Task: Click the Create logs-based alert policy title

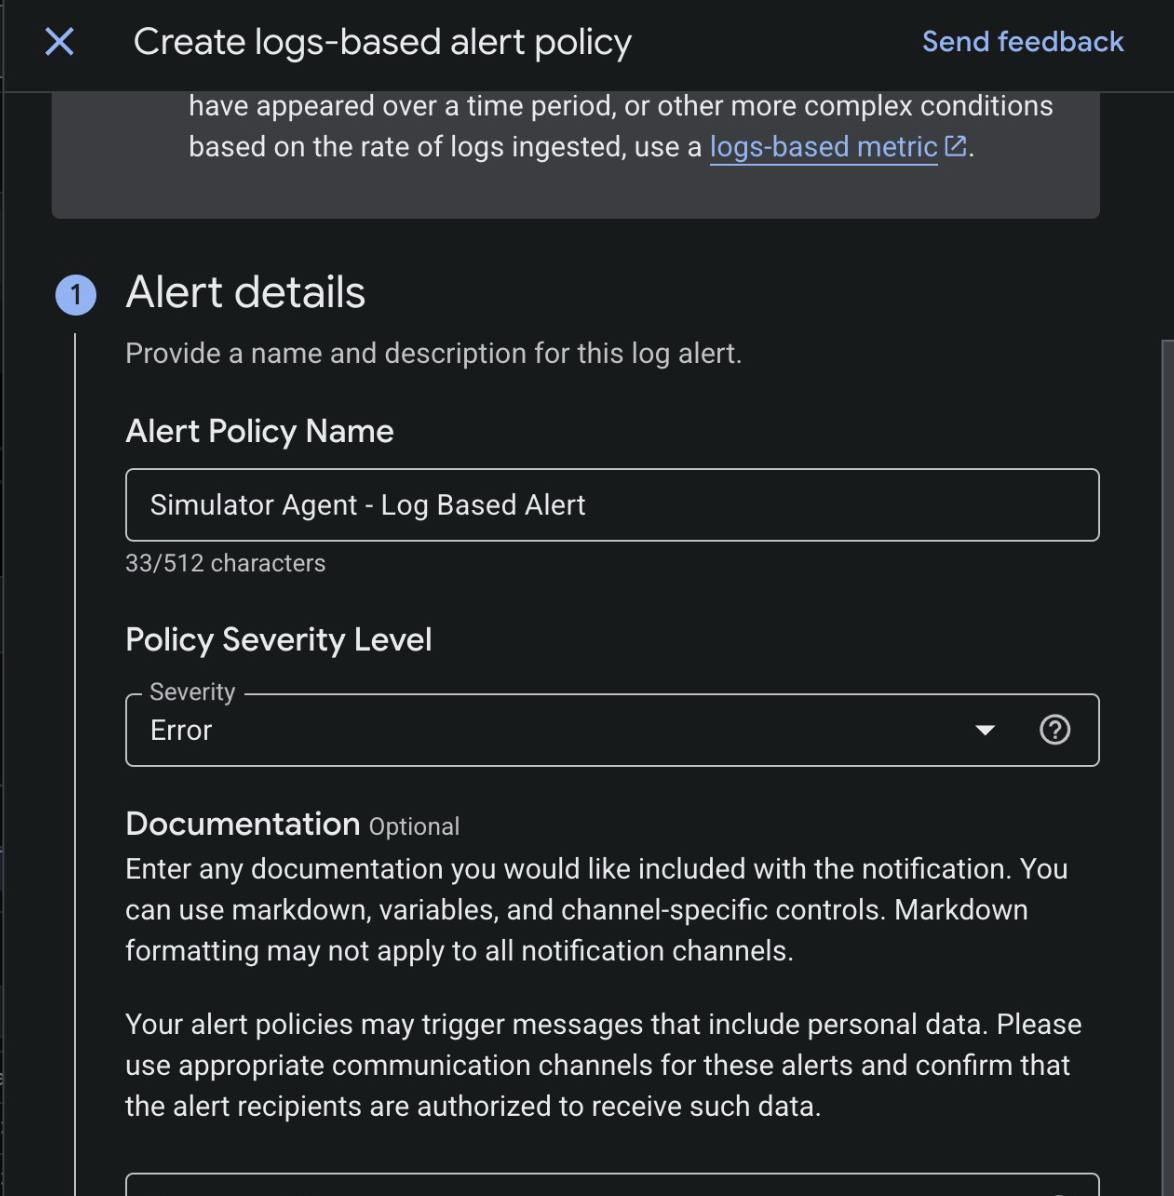Action: pos(382,42)
